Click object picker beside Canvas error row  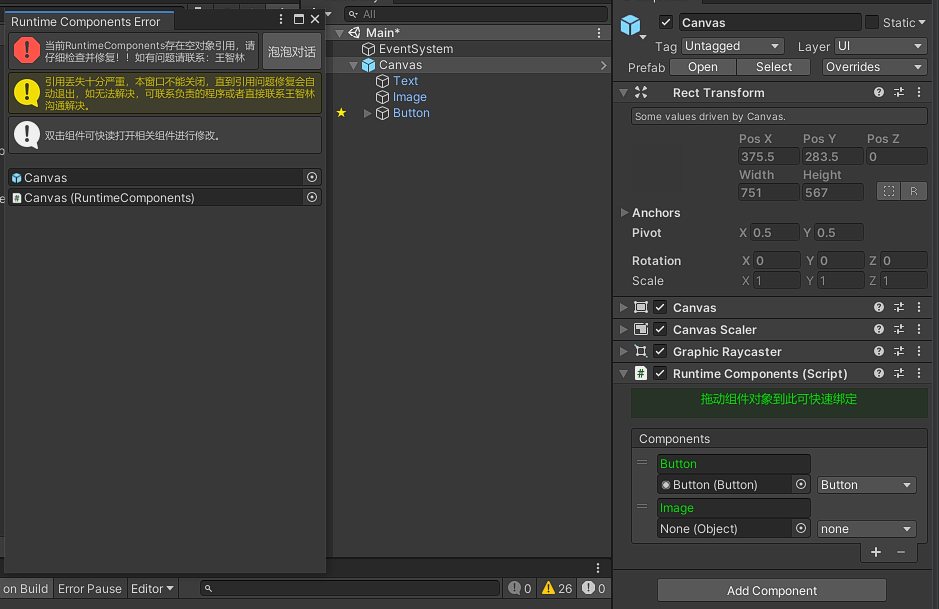pyautogui.click(x=312, y=177)
